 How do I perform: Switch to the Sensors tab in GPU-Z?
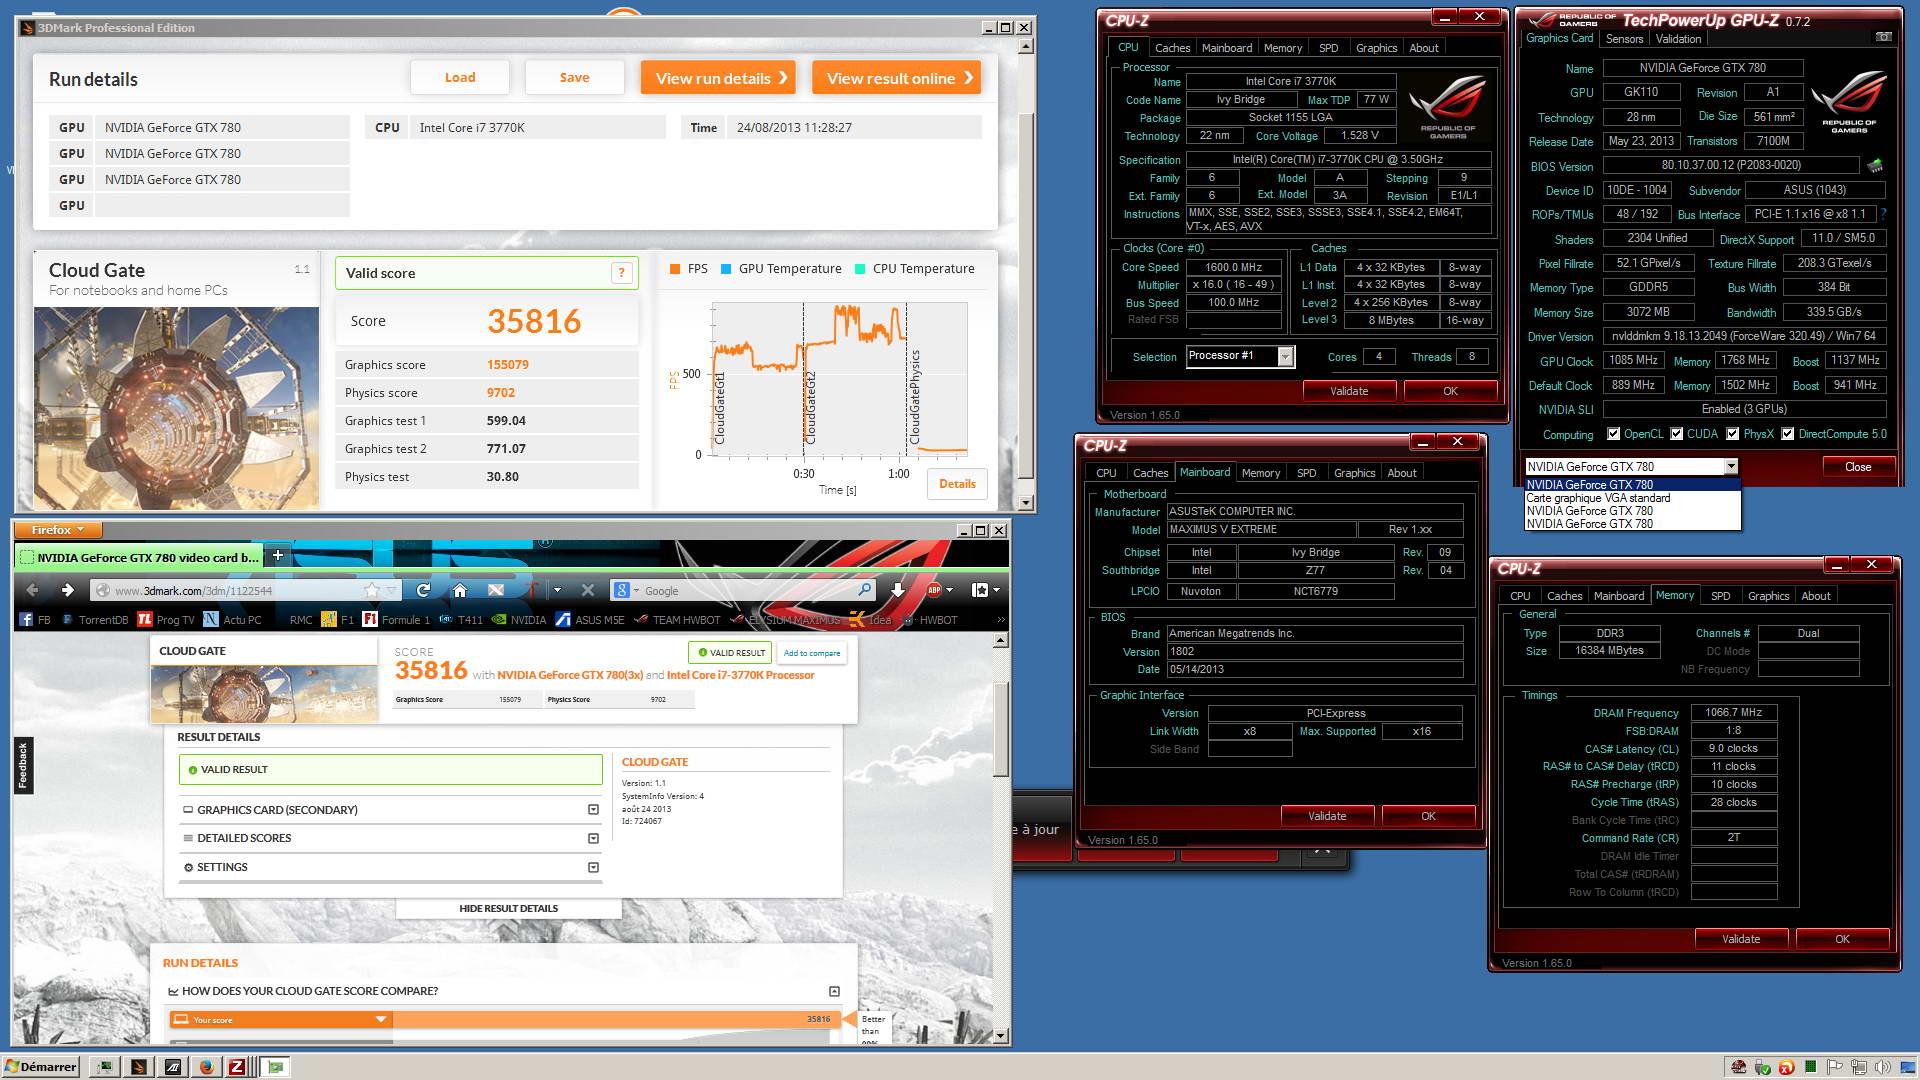tap(1624, 39)
